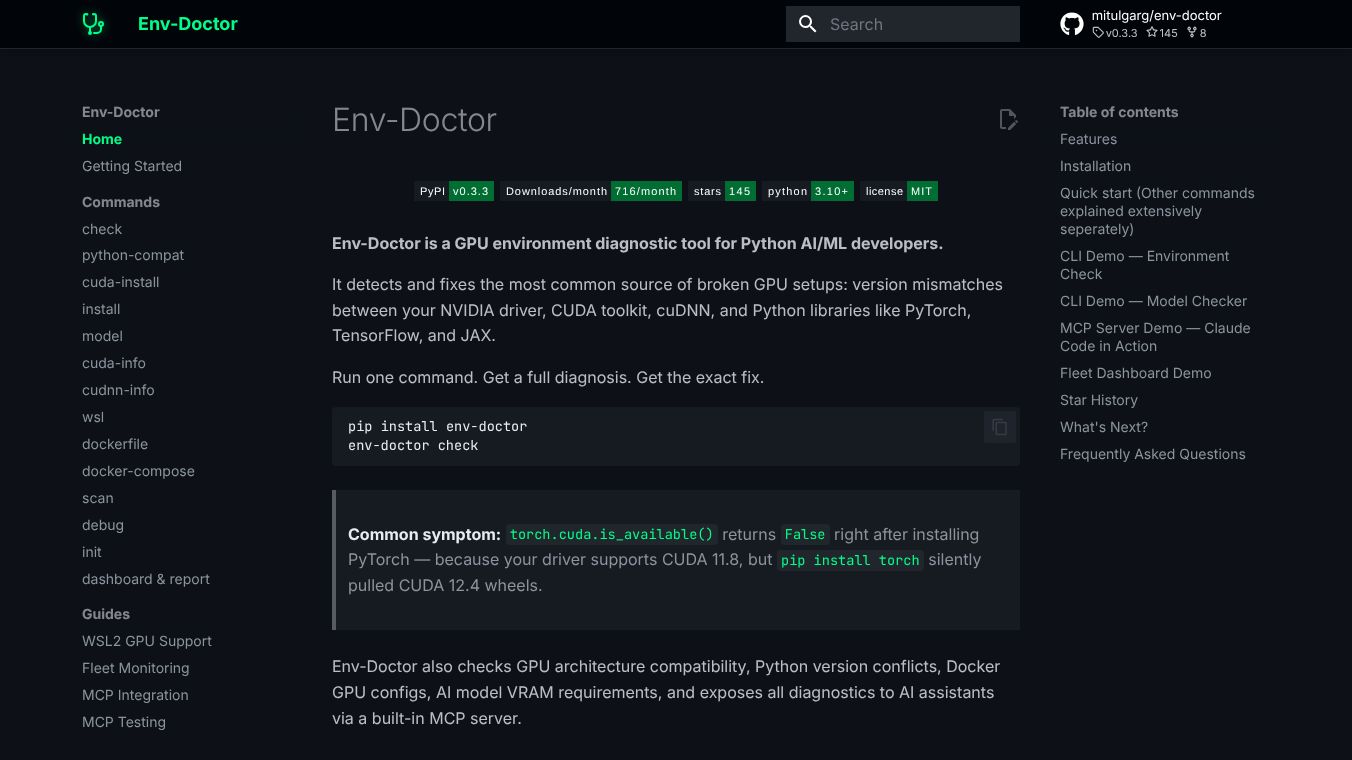Open the dashboard & report page
This screenshot has height=760, width=1352.
pos(146,579)
